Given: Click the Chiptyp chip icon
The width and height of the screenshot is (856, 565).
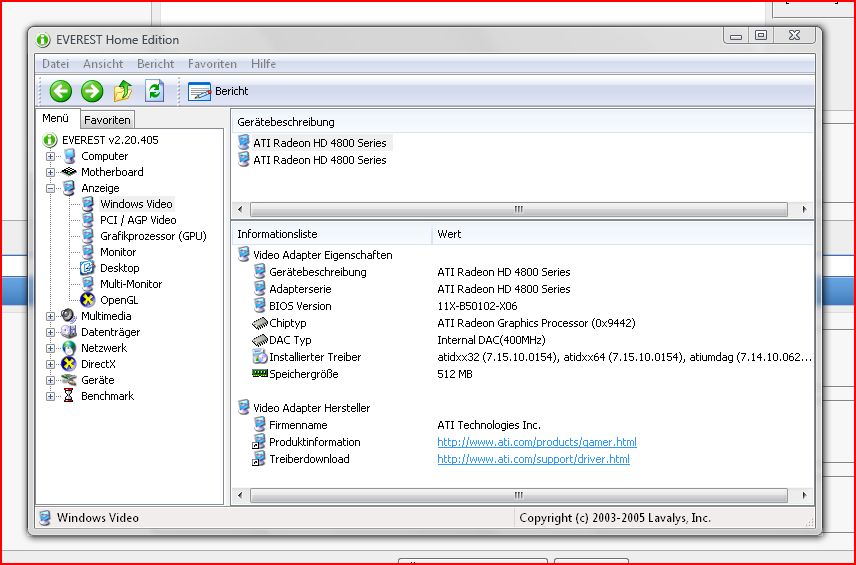Looking at the screenshot, I should click(x=260, y=323).
